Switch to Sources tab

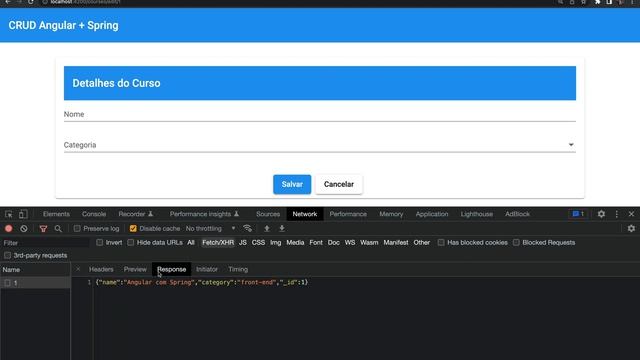(268, 214)
